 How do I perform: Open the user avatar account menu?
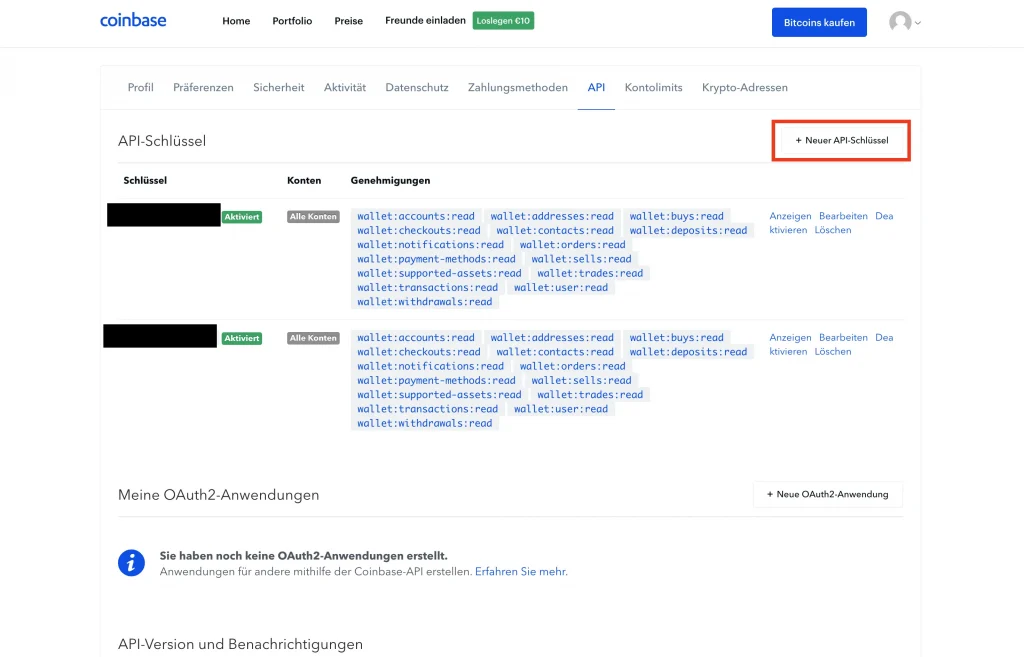pyautogui.click(x=903, y=22)
